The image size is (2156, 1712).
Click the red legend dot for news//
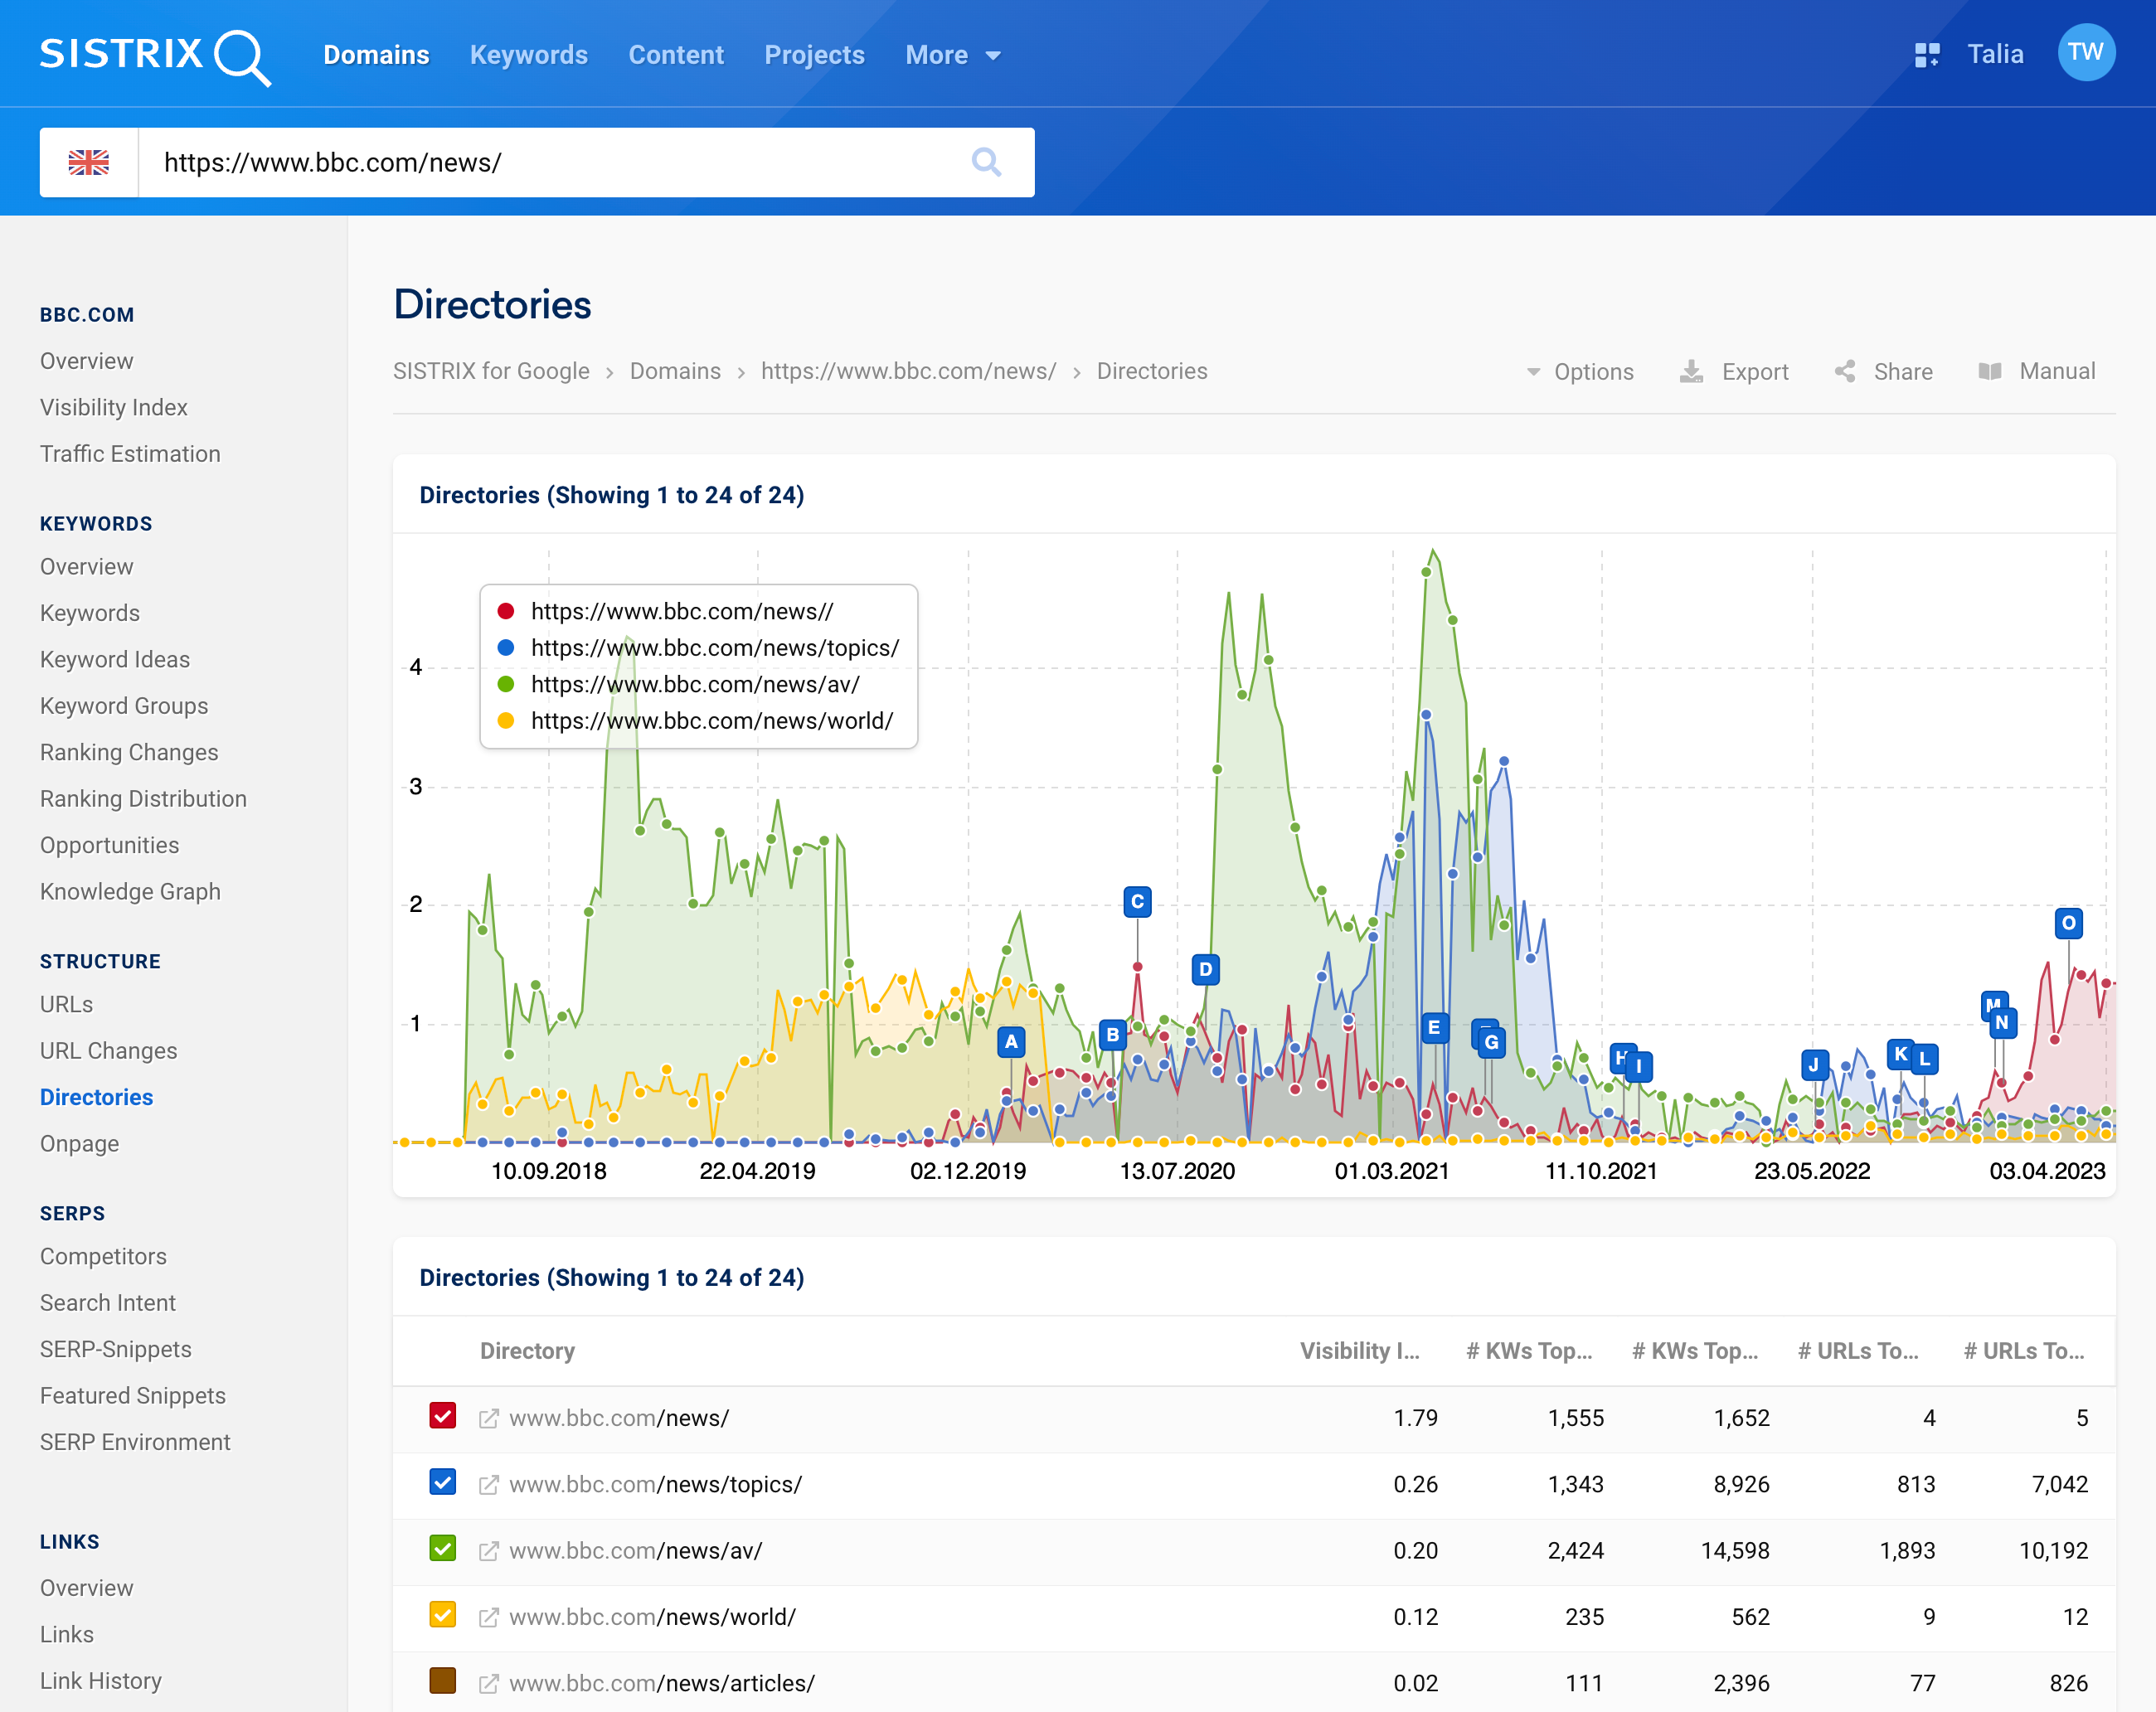coord(506,611)
